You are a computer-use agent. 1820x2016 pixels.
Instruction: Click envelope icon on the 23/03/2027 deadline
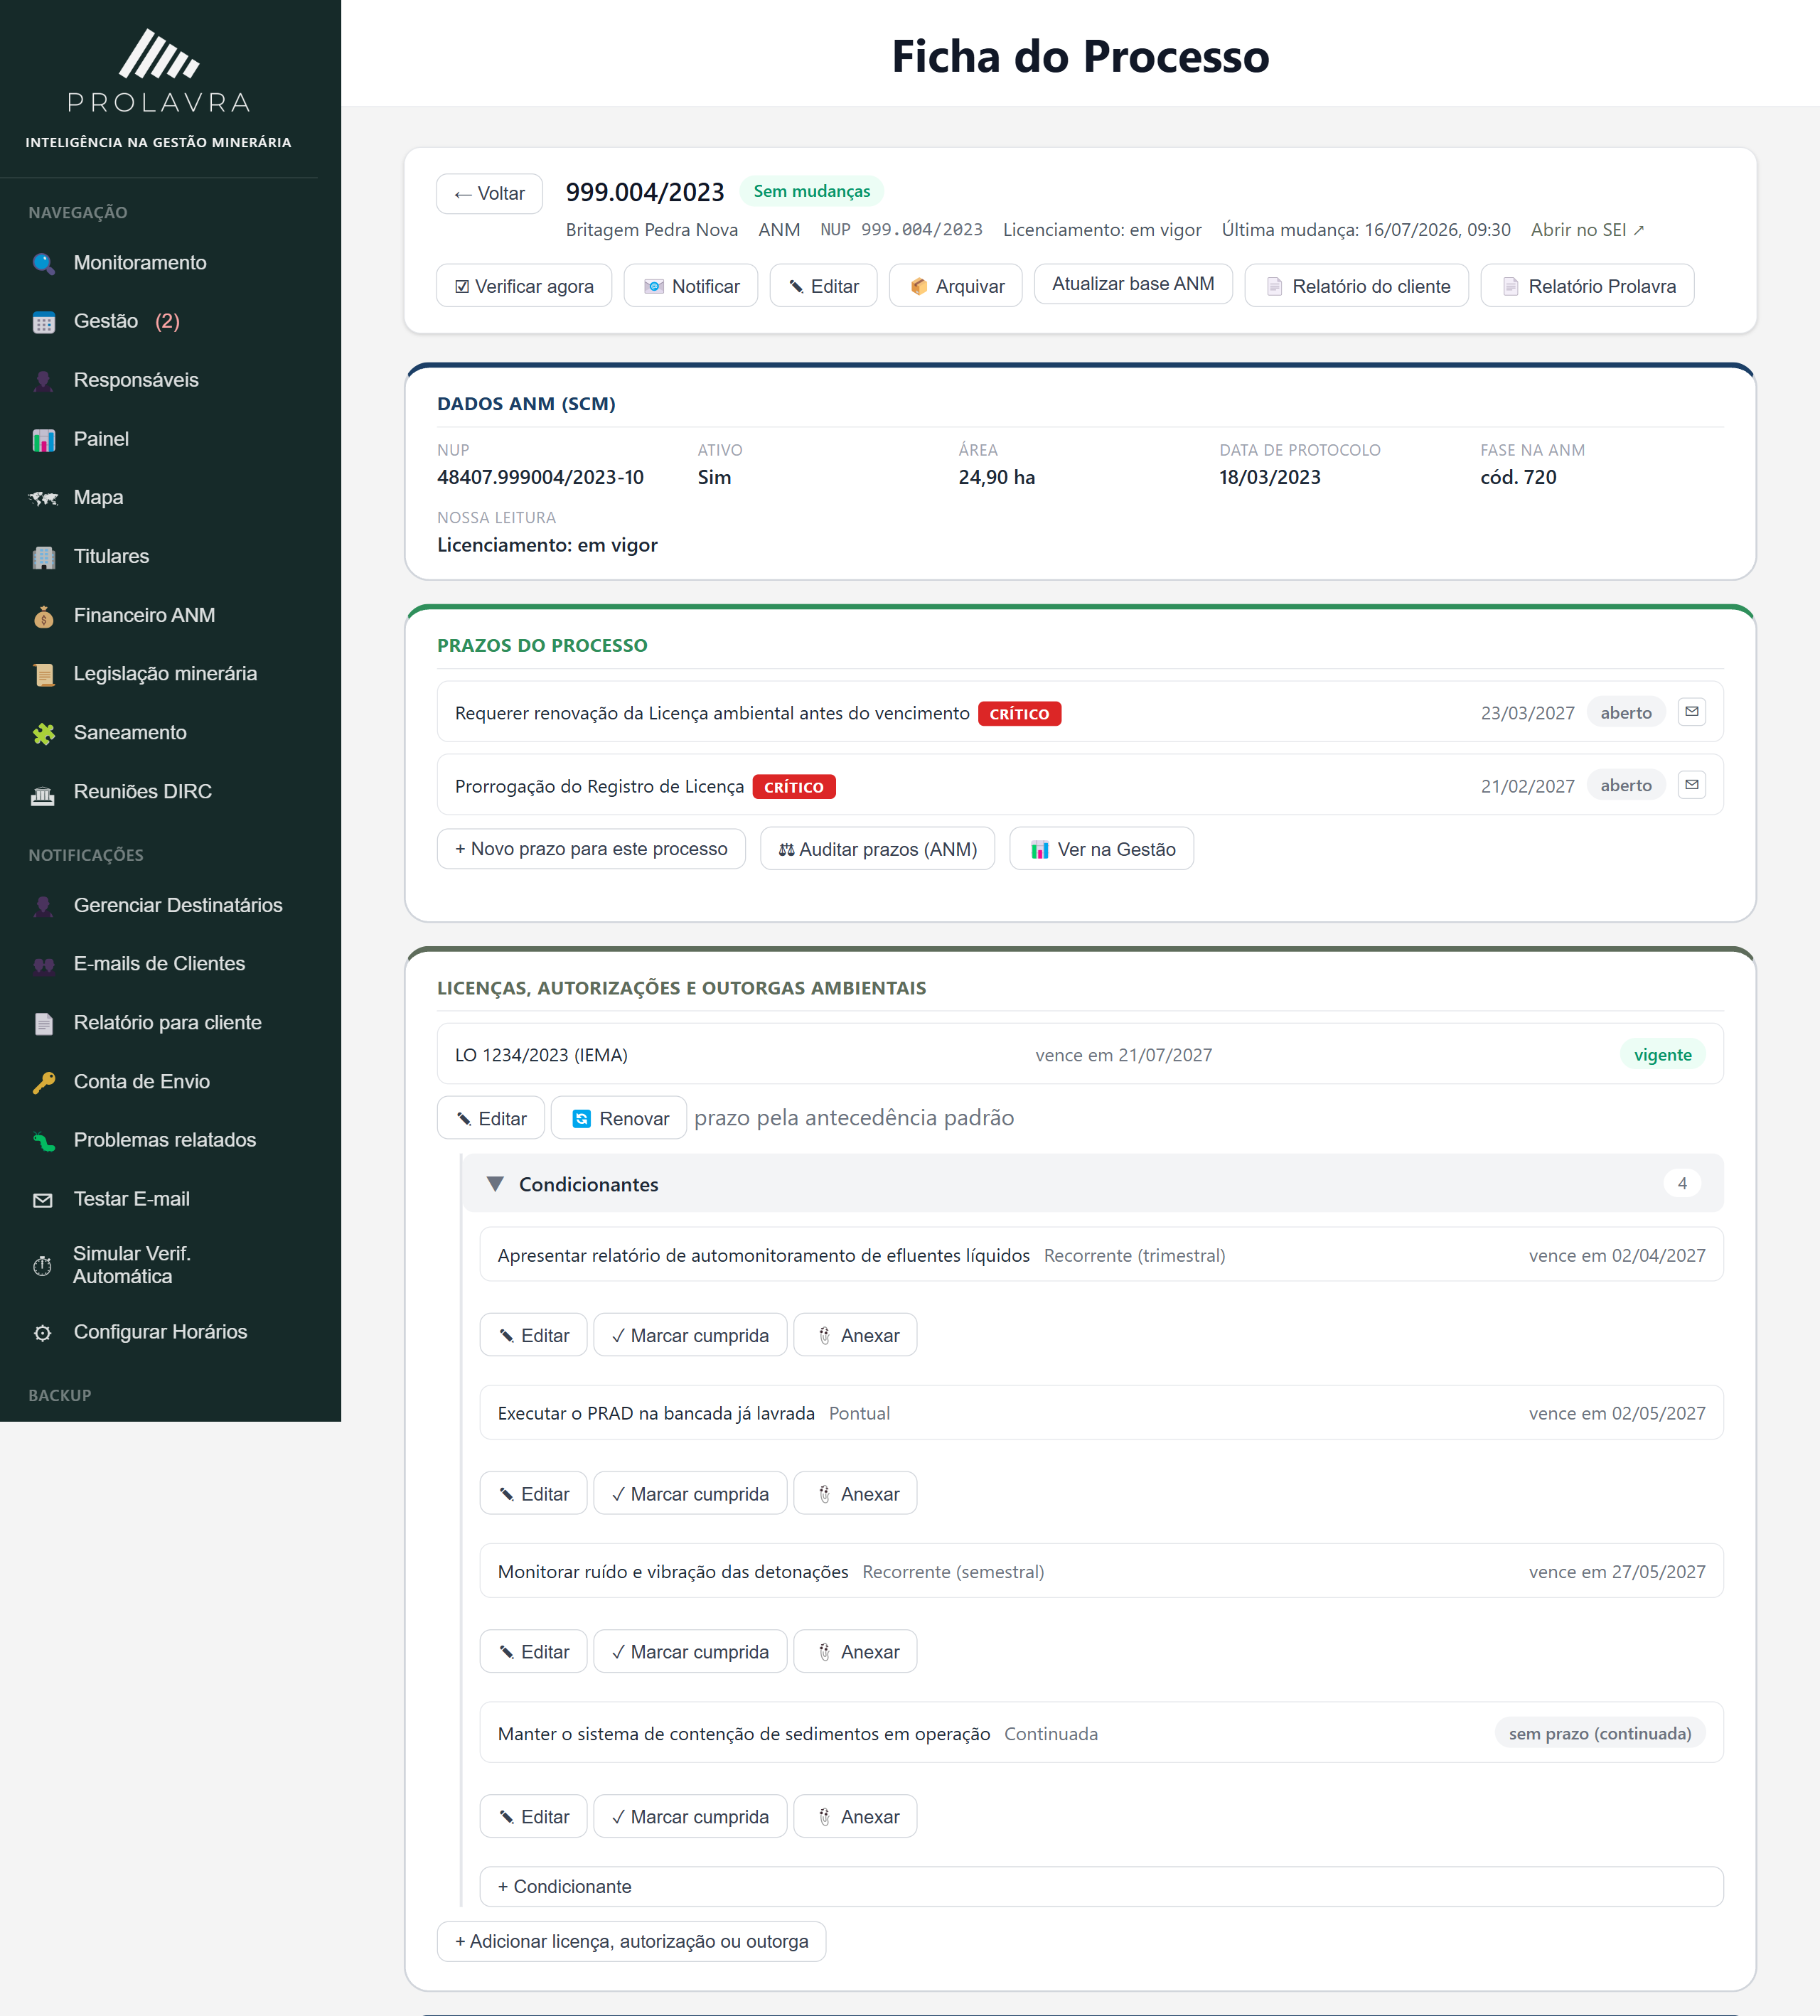point(1691,712)
